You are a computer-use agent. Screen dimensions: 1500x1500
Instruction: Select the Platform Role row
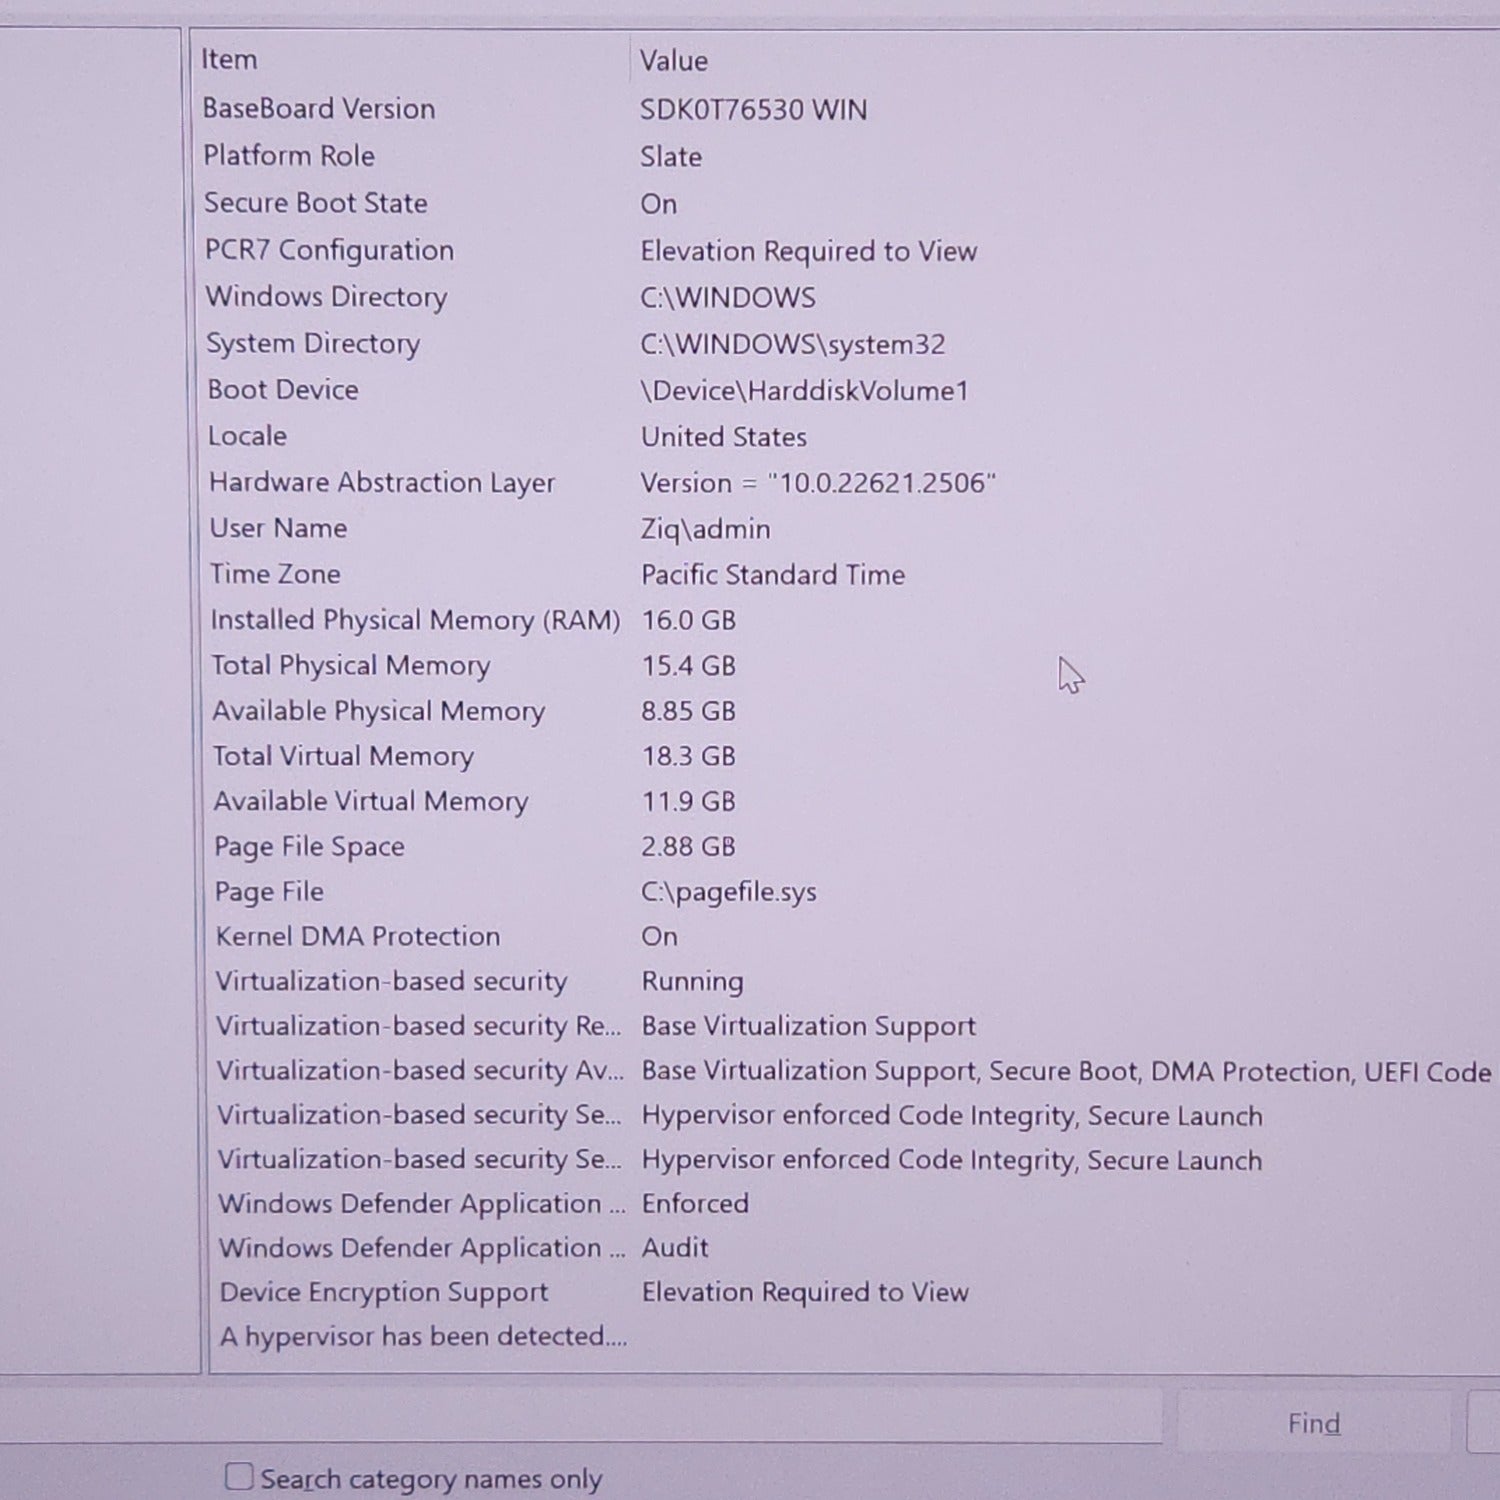coord(289,156)
